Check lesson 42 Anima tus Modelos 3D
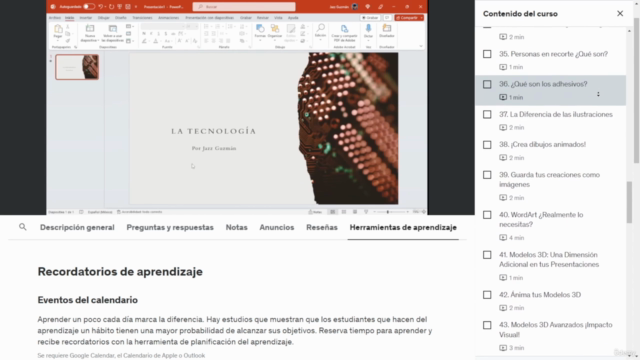 pyautogui.click(x=487, y=295)
